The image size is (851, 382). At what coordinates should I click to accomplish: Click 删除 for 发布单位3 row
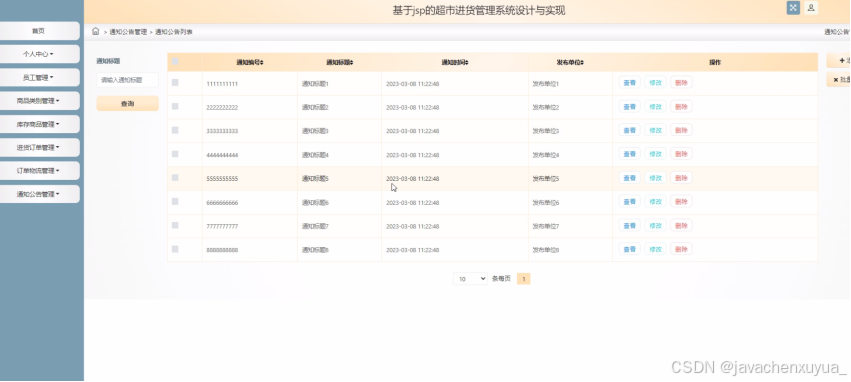681,130
